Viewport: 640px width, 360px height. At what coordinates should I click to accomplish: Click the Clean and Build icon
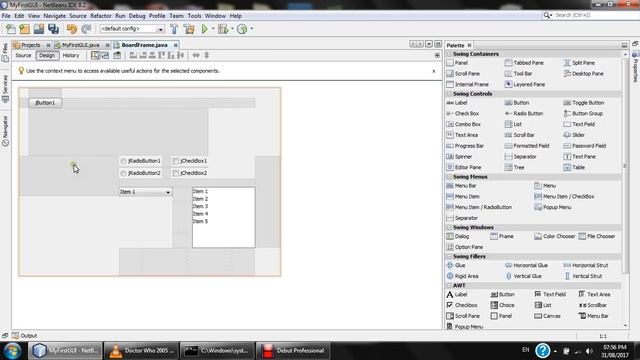(x=189, y=29)
